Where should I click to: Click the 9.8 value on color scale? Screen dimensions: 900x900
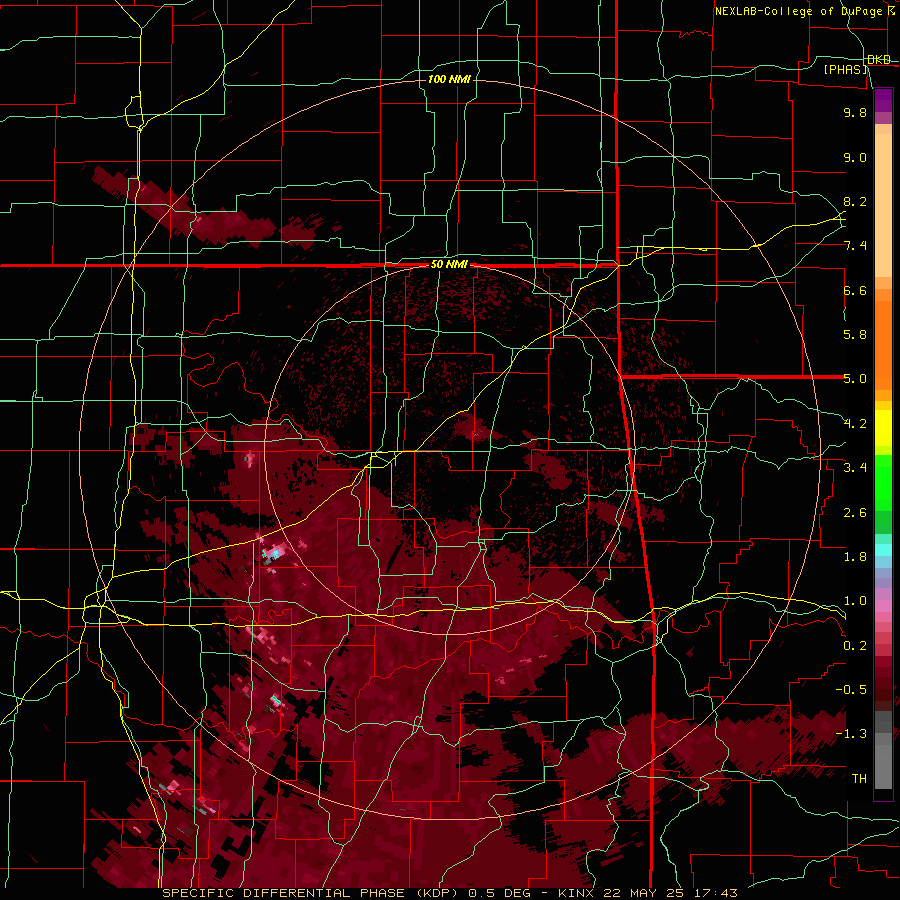pos(855,112)
